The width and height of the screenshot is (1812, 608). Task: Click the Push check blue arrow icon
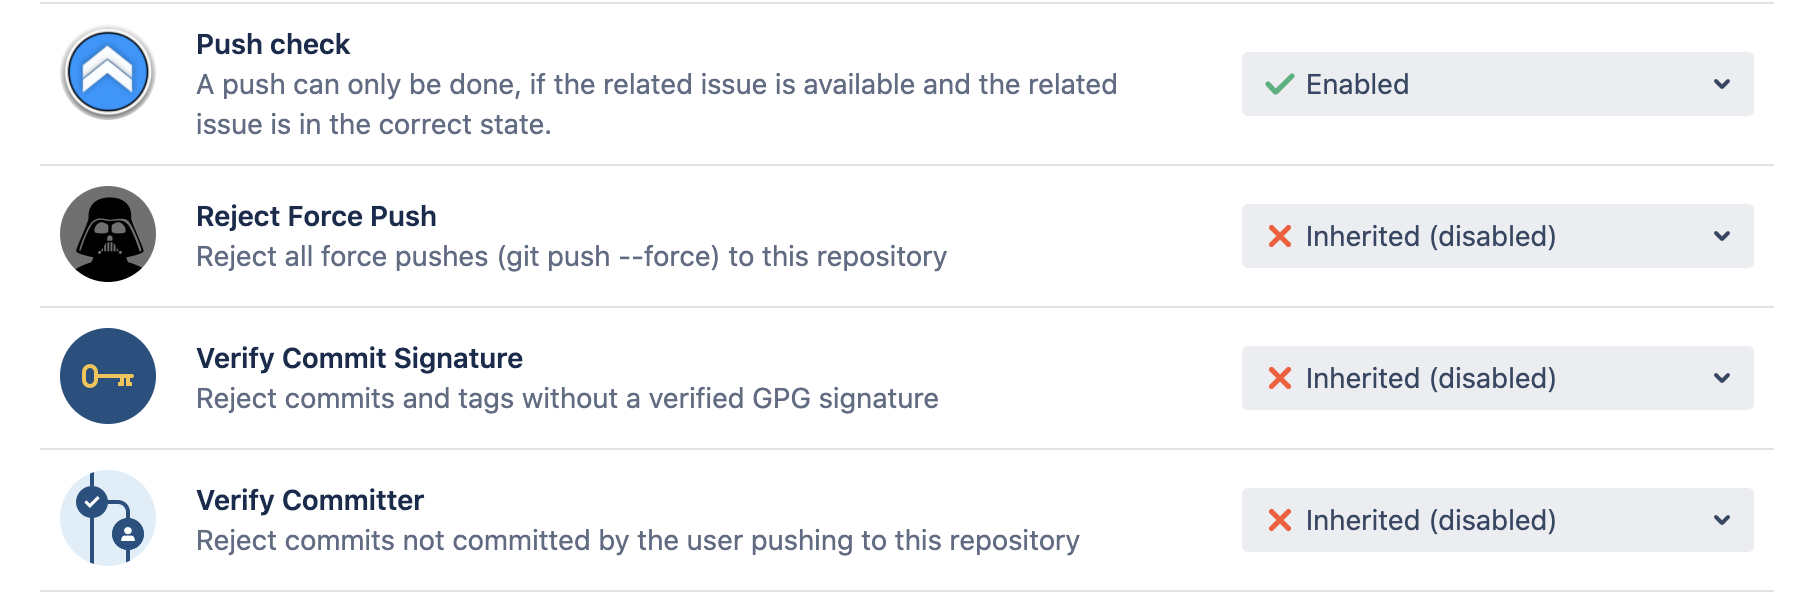pos(108,72)
